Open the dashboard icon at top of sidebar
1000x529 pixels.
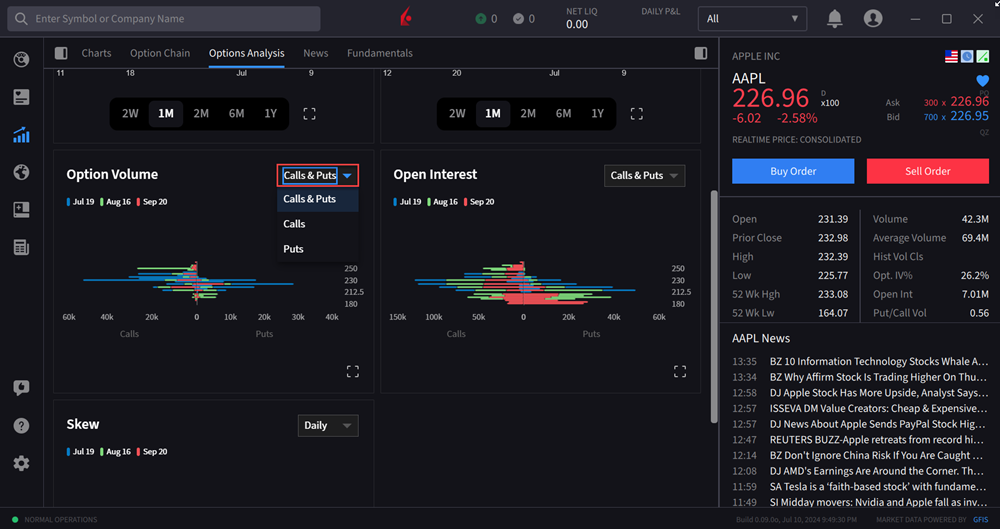tap(21, 60)
